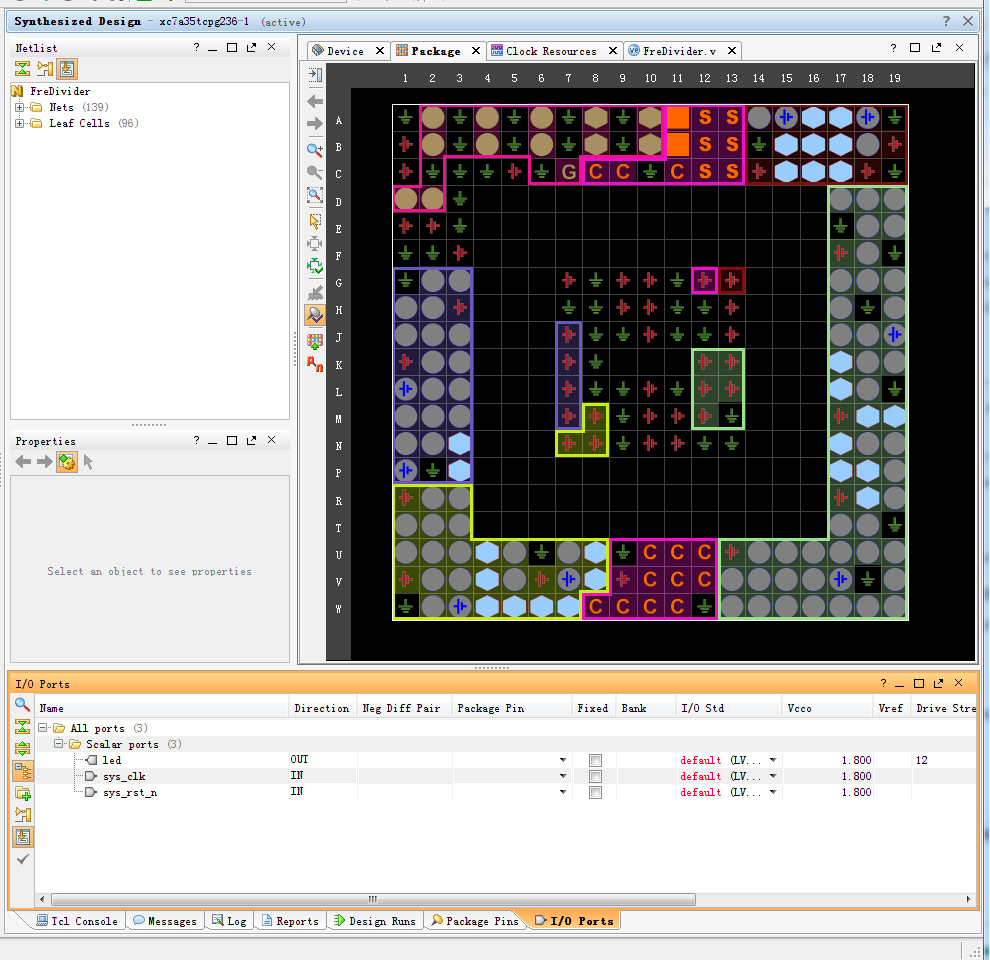Select the sys_clk port row

[124, 777]
